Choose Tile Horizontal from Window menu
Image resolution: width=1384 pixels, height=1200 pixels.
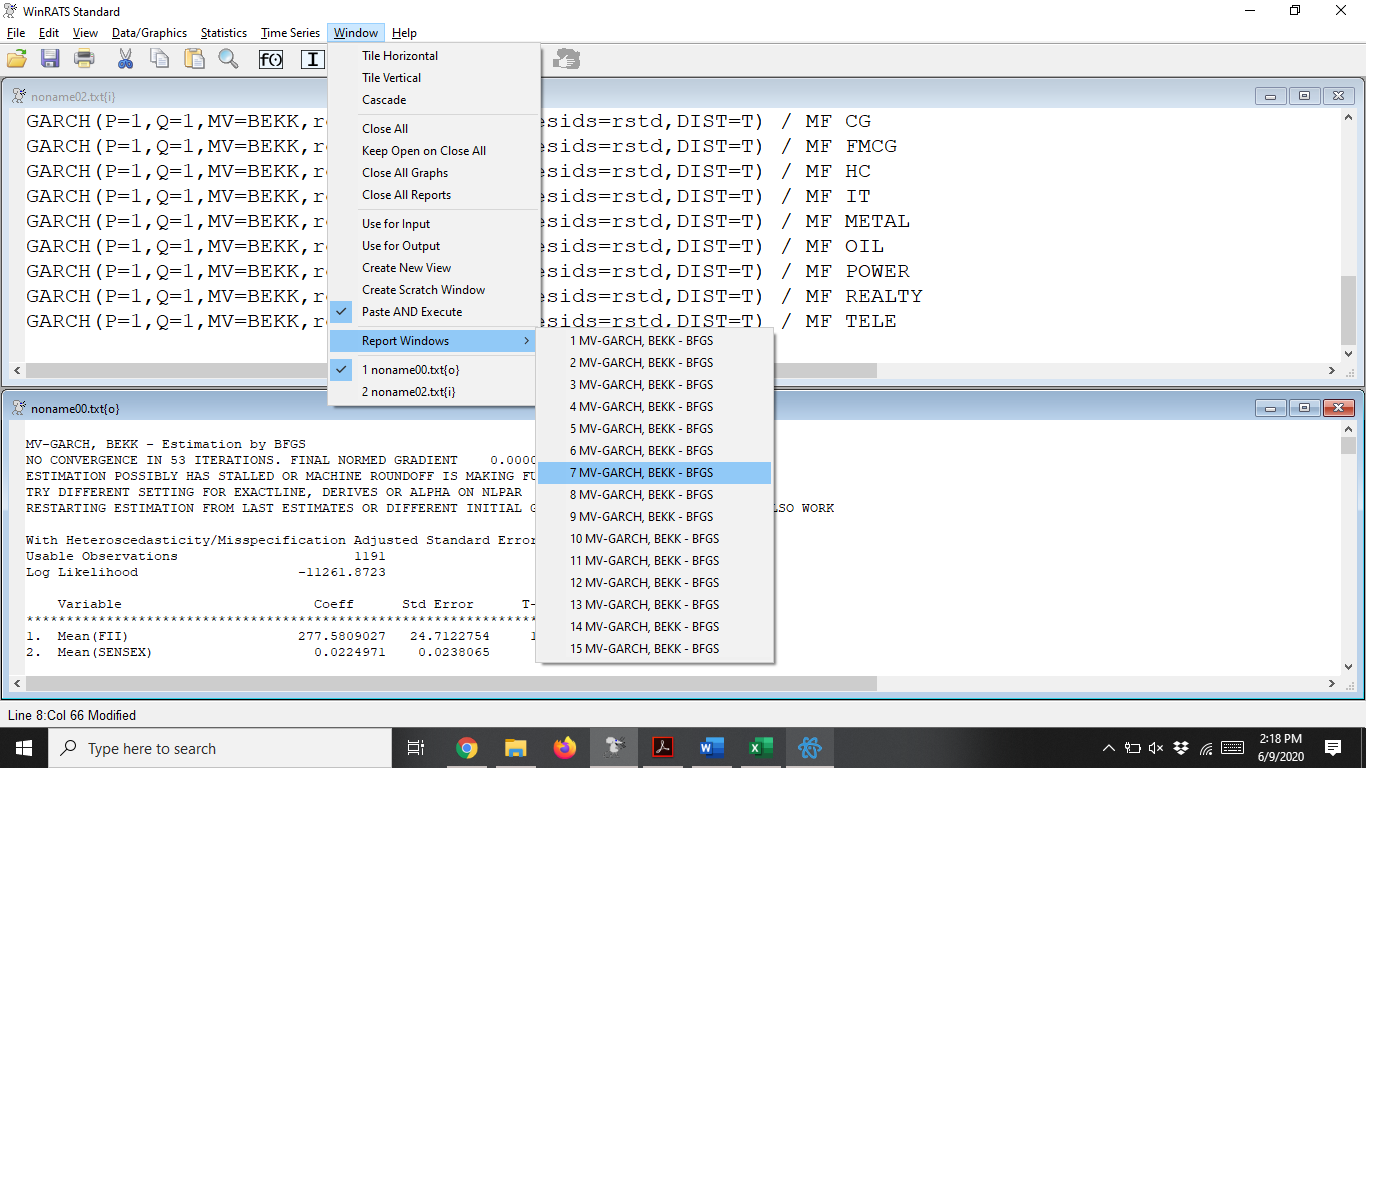(400, 56)
